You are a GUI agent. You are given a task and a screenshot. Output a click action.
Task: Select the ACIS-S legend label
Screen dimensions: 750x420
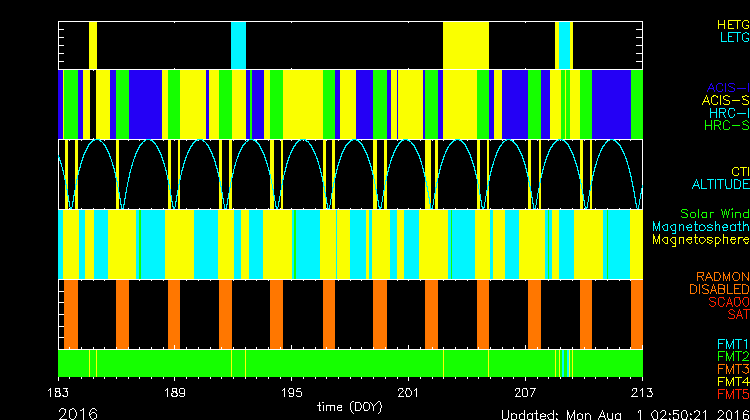click(725, 100)
